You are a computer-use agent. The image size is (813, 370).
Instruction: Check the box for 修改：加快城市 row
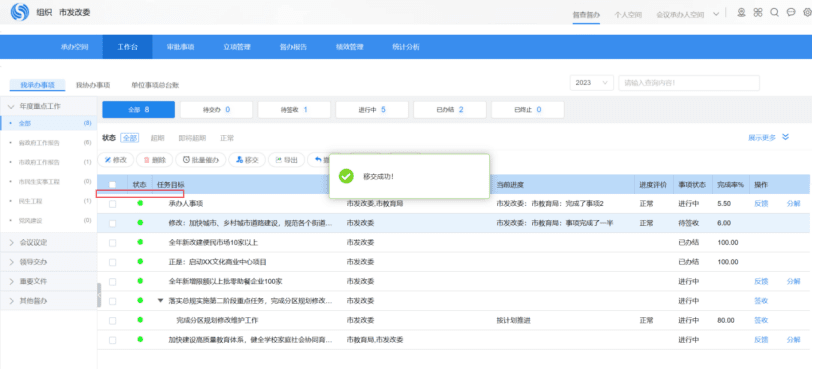[x=113, y=223]
